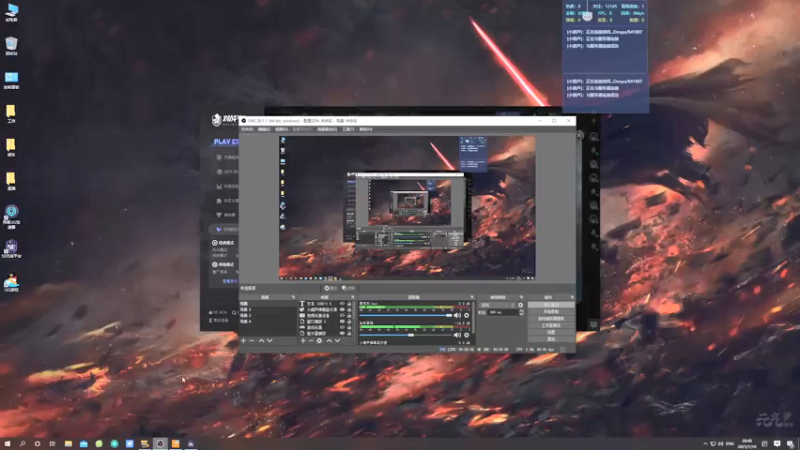Open Control Panel desktop icon
Viewport: 800px width, 450px height.
click(x=11, y=80)
